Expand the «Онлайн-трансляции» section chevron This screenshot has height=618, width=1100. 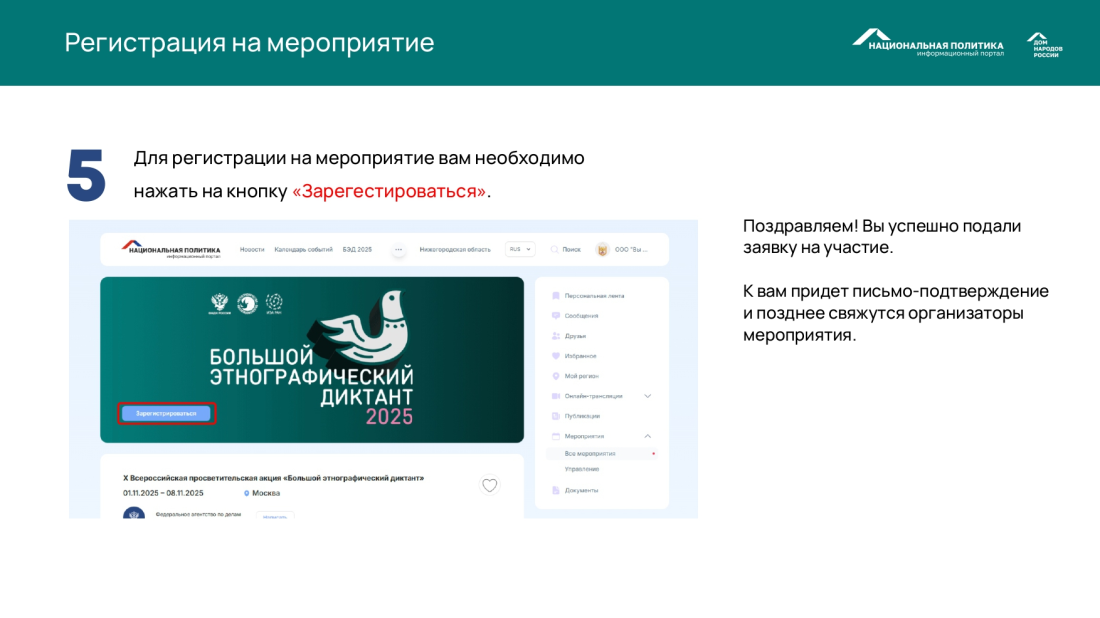[648, 396]
